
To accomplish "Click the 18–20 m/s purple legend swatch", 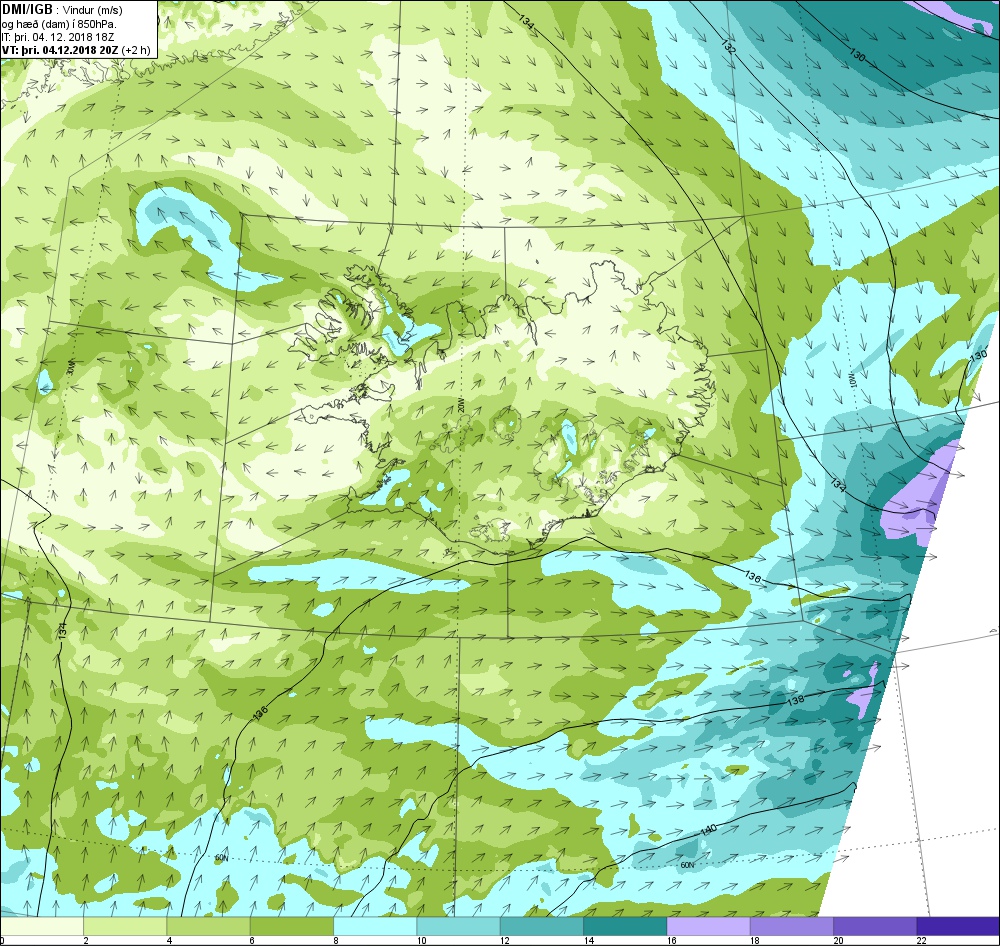I will (791, 926).
